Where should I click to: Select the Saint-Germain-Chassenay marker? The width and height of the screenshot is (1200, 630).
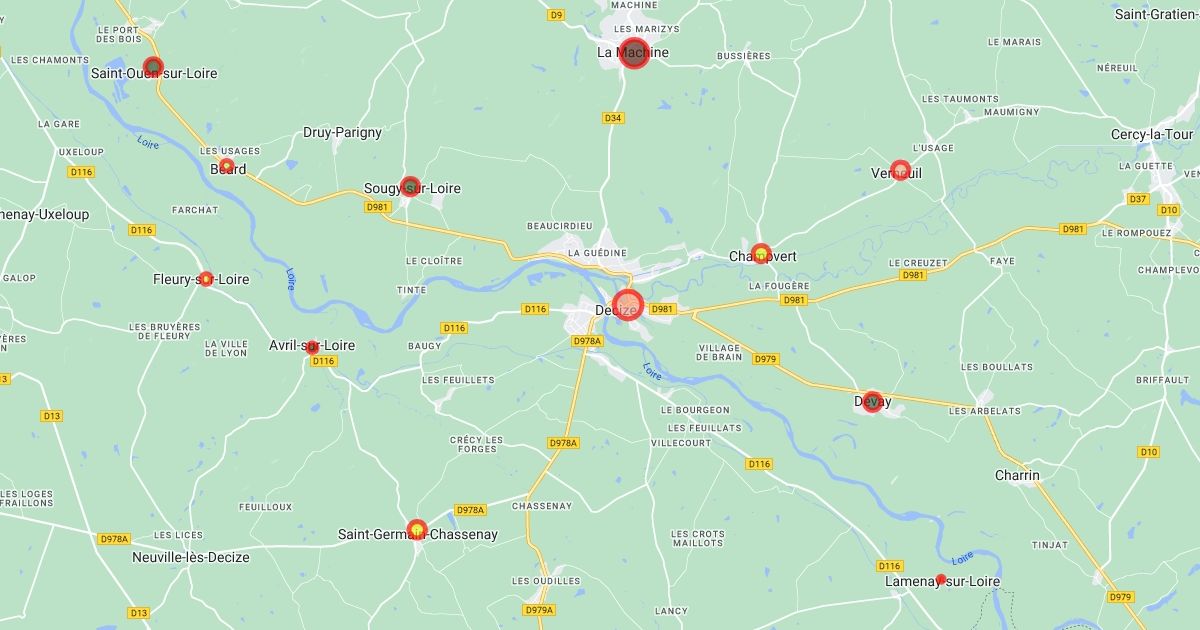click(417, 528)
